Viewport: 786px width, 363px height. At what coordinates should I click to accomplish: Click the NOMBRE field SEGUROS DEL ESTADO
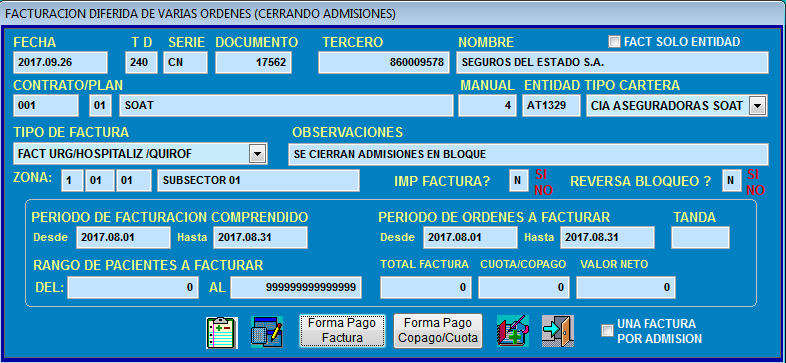(x=612, y=63)
